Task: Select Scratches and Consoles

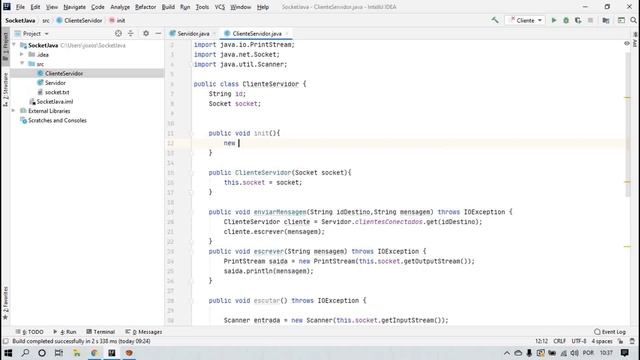Action: coord(57,120)
